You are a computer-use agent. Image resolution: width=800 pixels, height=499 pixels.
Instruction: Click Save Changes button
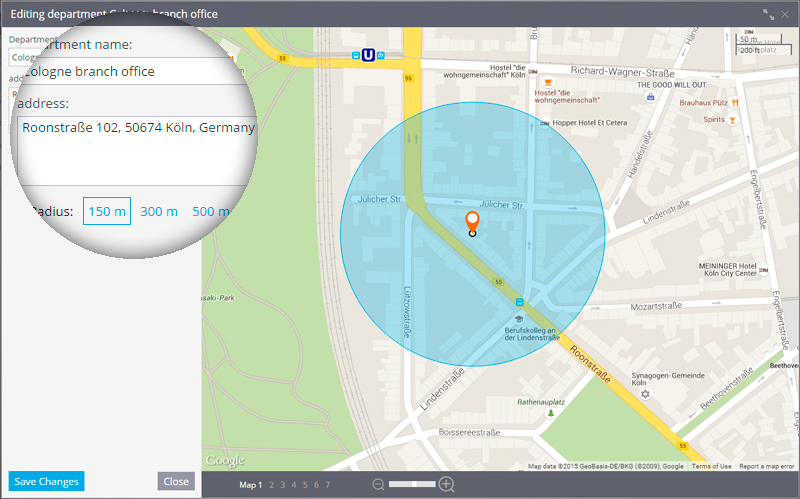(46, 481)
